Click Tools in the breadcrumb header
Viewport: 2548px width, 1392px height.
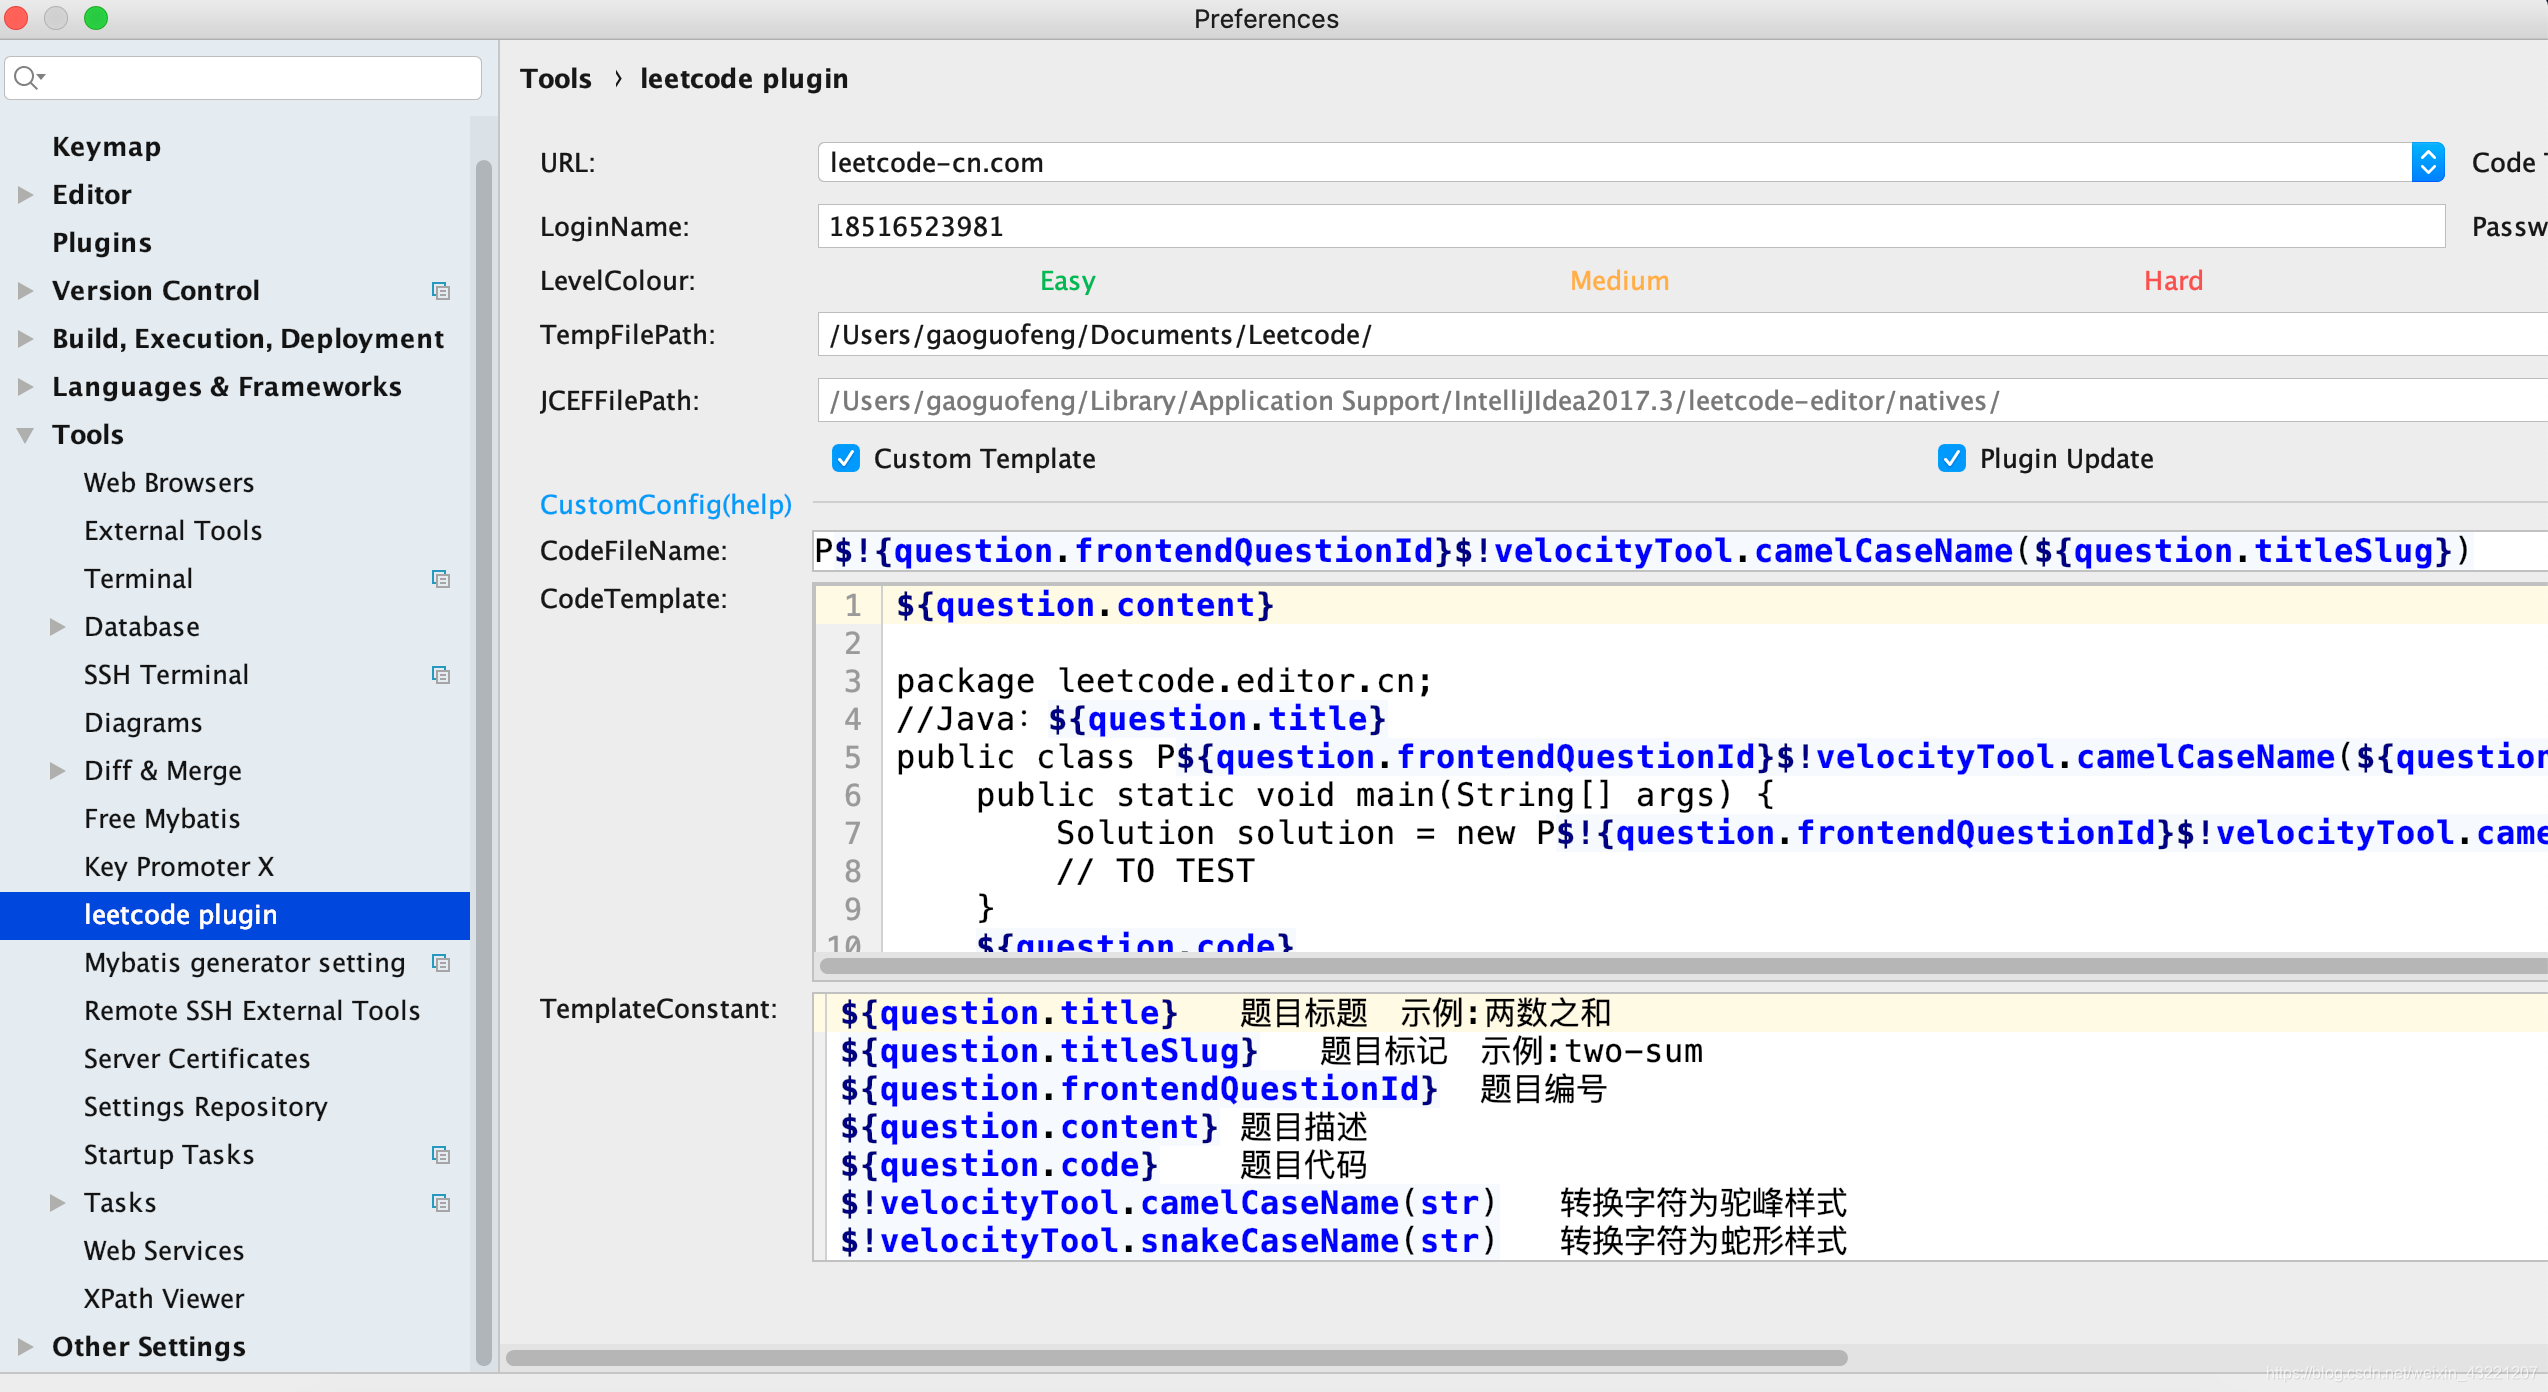pyautogui.click(x=556, y=79)
